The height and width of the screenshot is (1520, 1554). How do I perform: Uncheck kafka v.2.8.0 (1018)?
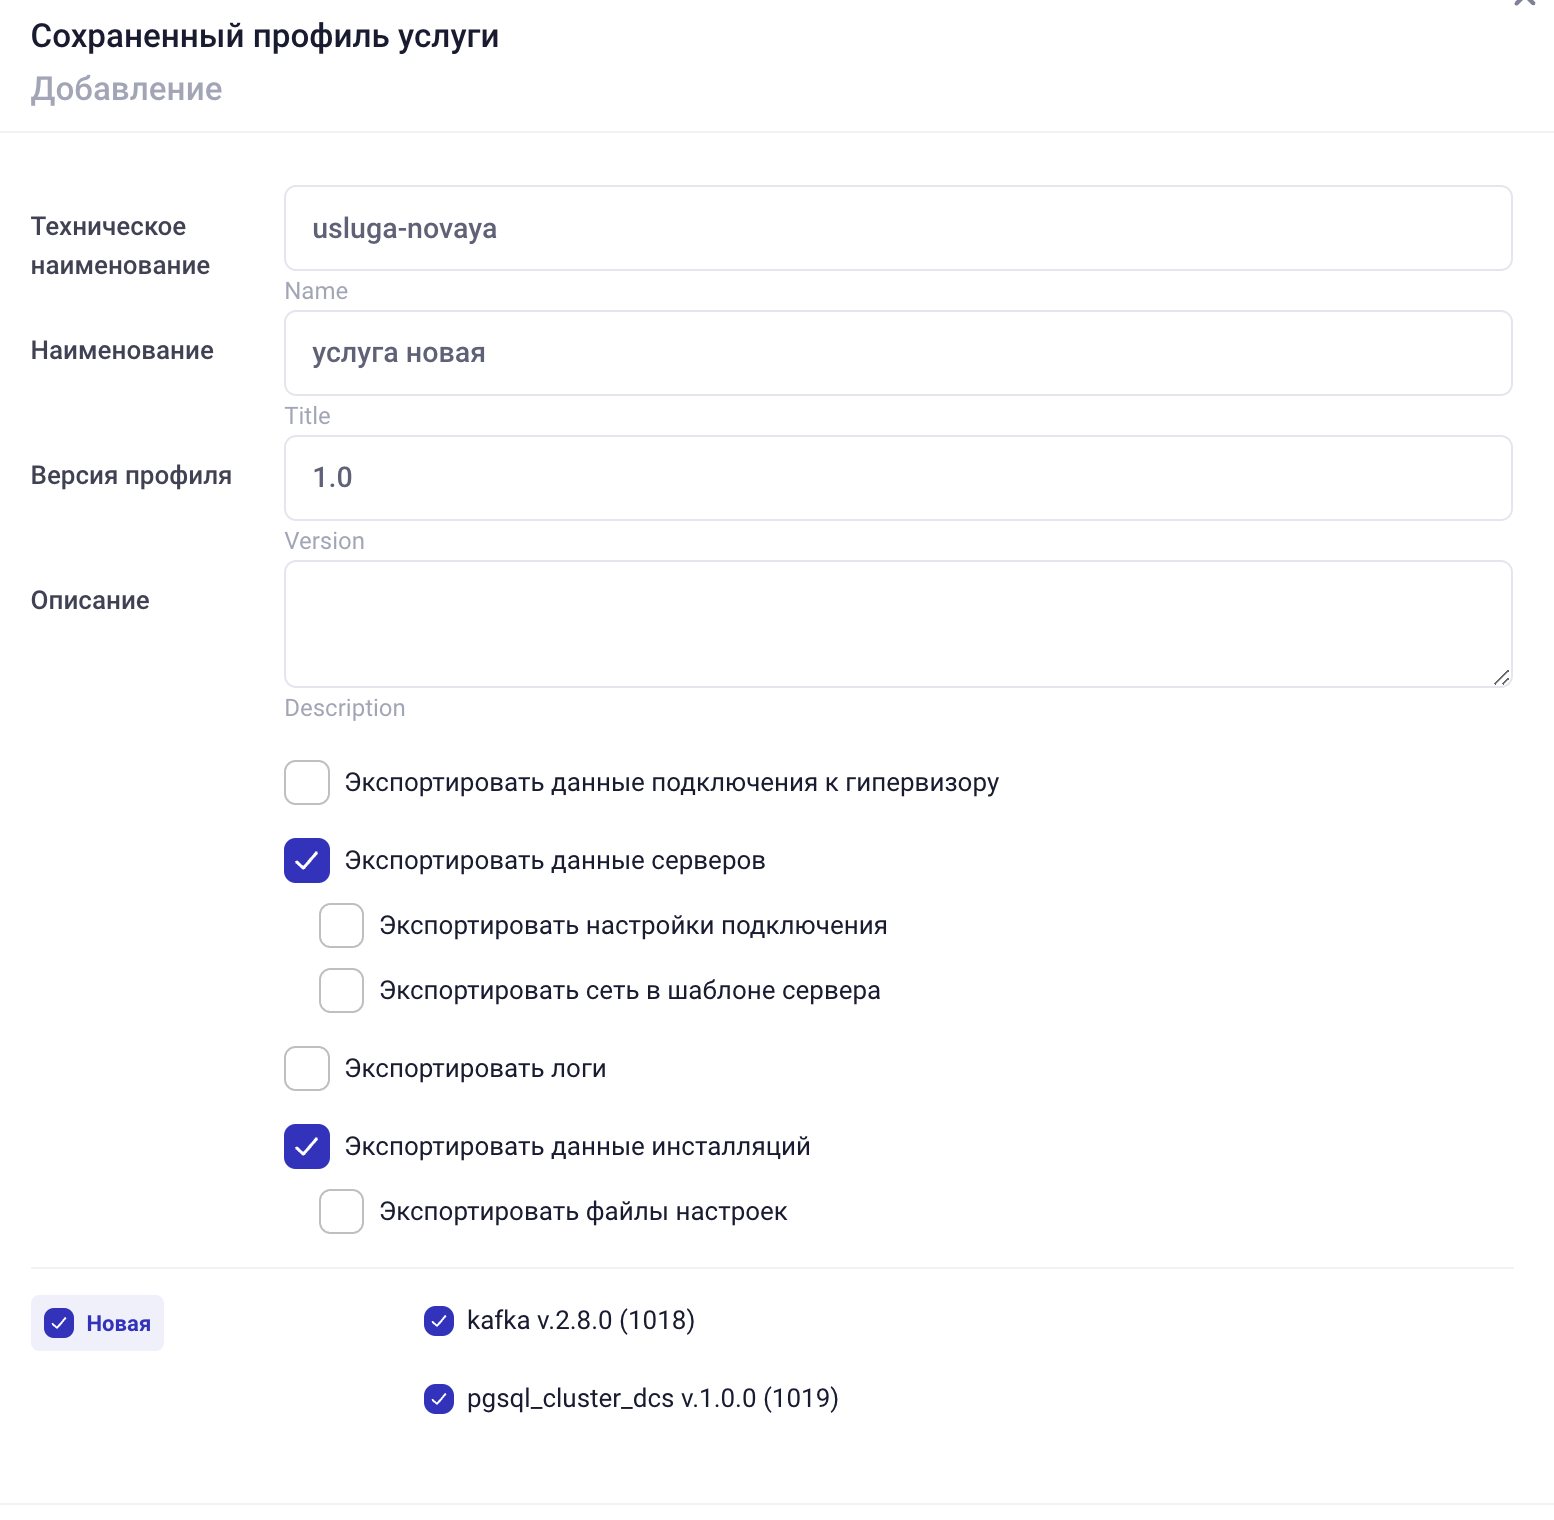(x=439, y=1321)
